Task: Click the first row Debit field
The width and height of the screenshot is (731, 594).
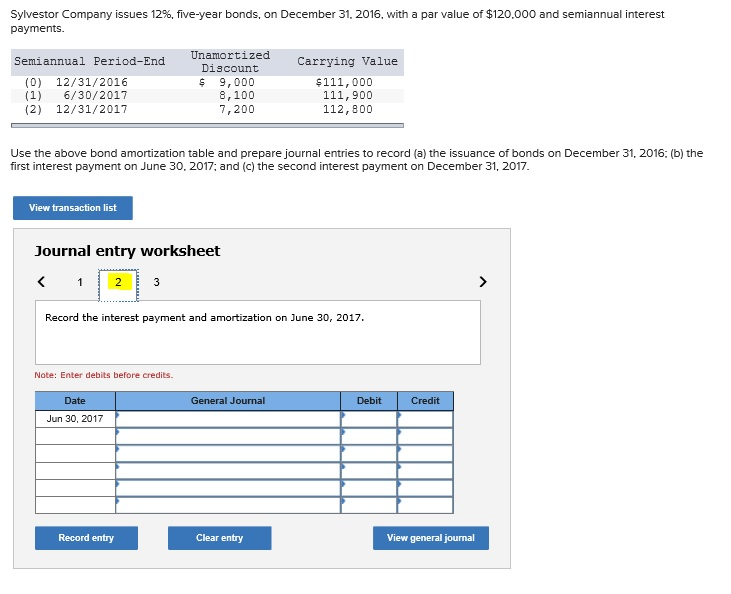Action: pos(369,419)
